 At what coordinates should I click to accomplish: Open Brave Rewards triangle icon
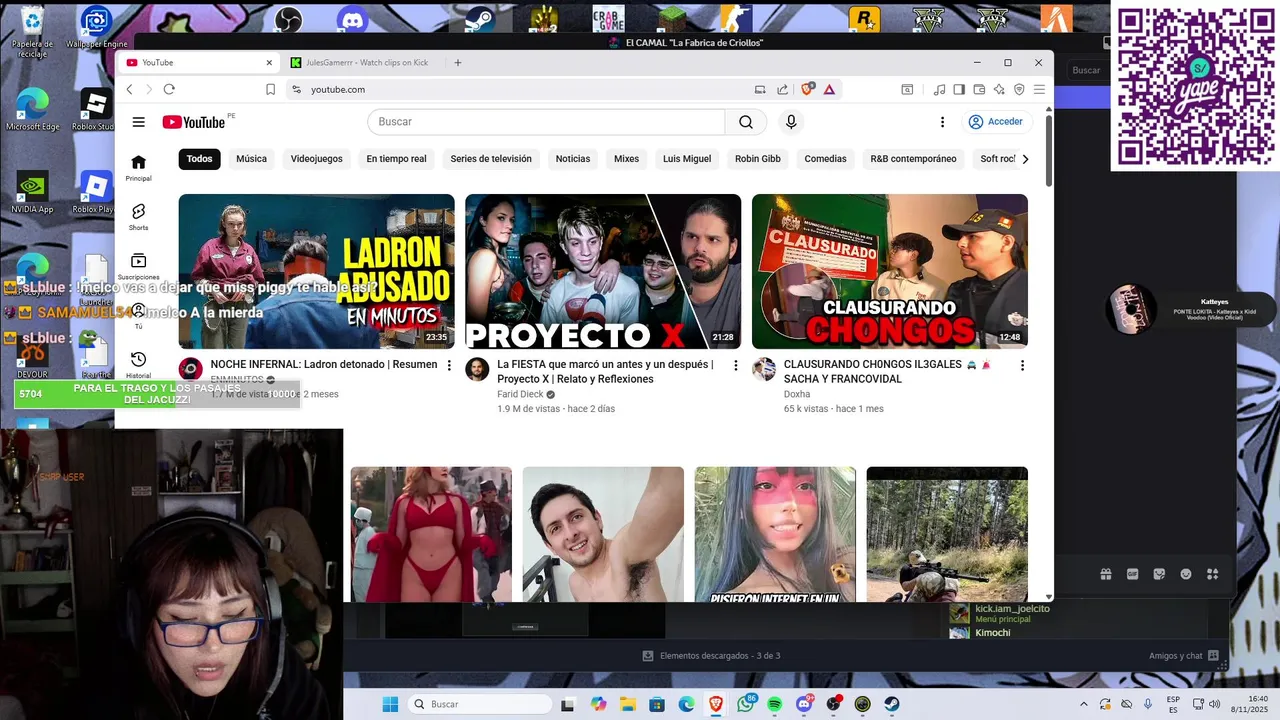click(829, 89)
